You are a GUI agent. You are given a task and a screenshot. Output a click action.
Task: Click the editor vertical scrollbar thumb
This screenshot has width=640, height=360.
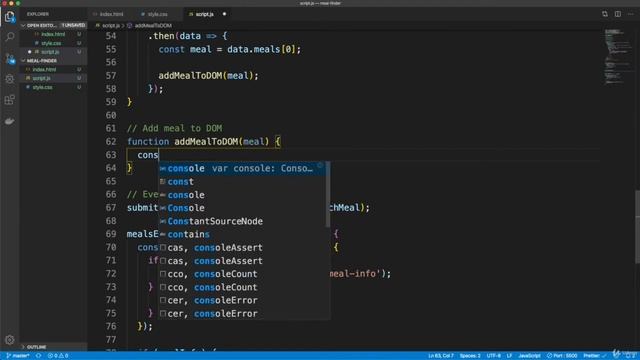(637, 227)
